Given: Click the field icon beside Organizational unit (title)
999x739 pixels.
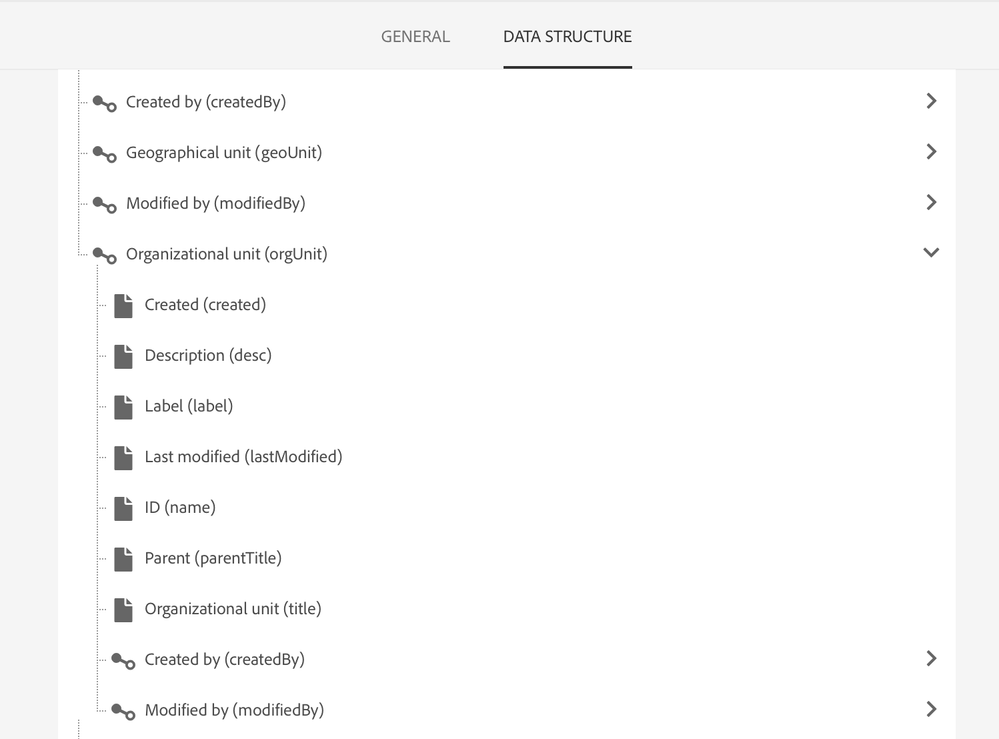Looking at the screenshot, I should point(122,608).
